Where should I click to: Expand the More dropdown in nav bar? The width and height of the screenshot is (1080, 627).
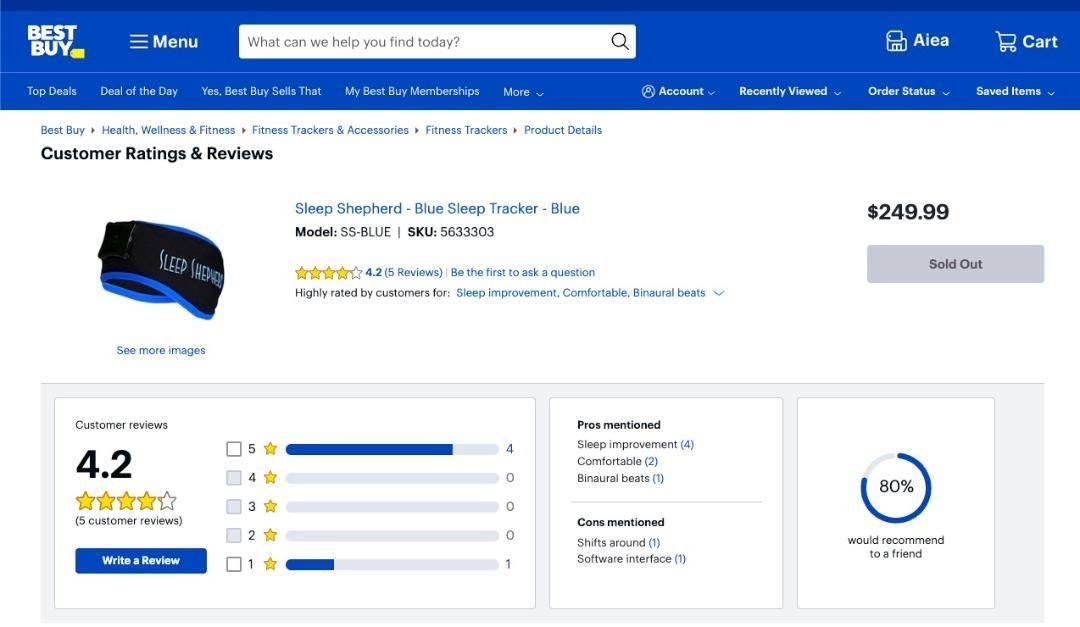pos(523,92)
